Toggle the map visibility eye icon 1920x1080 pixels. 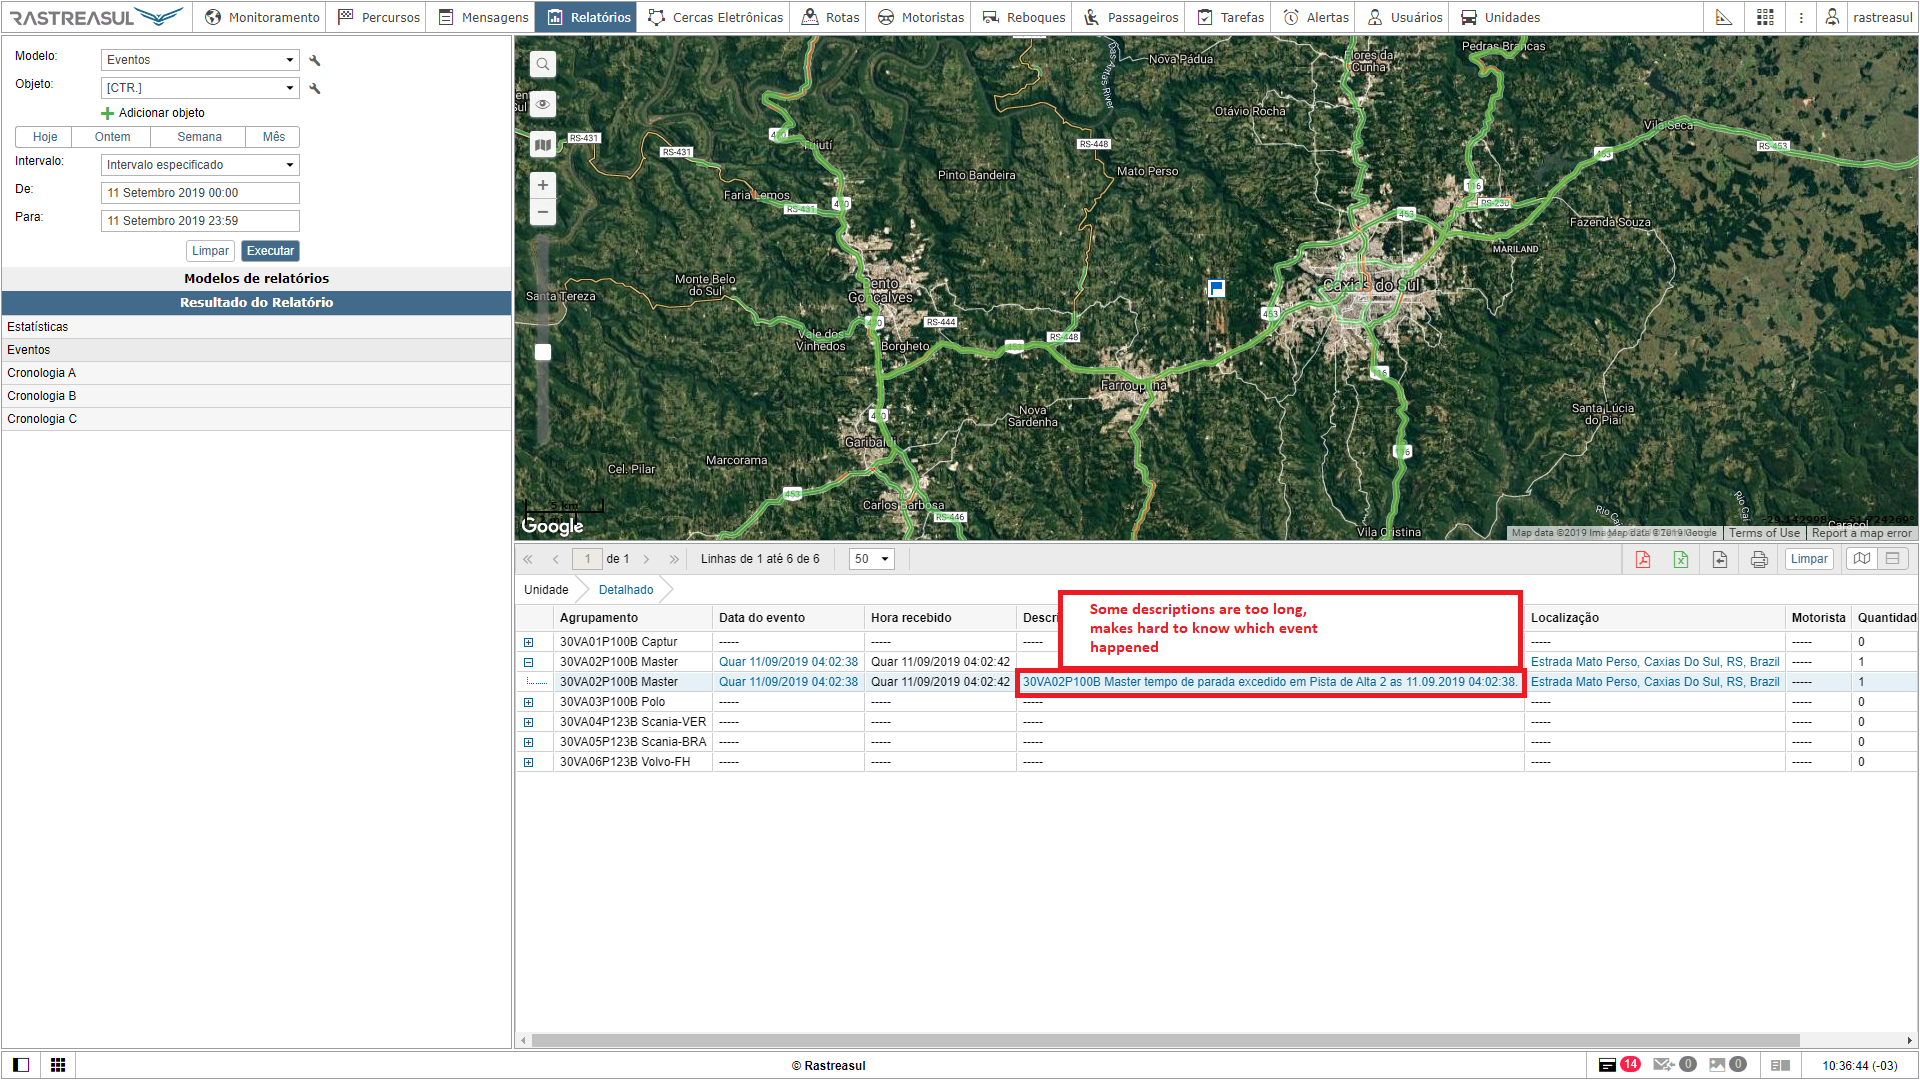click(x=543, y=104)
